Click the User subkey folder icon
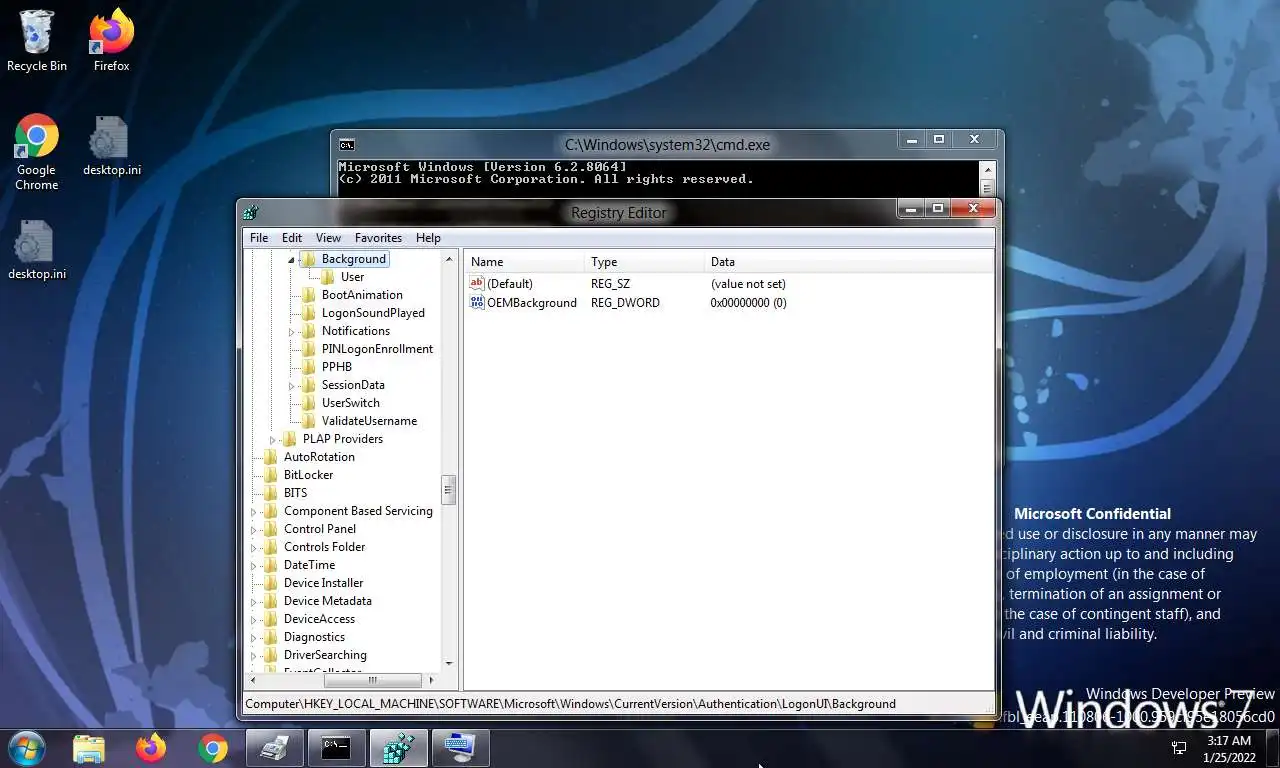The width and height of the screenshot is (1280, 768). 327,277
